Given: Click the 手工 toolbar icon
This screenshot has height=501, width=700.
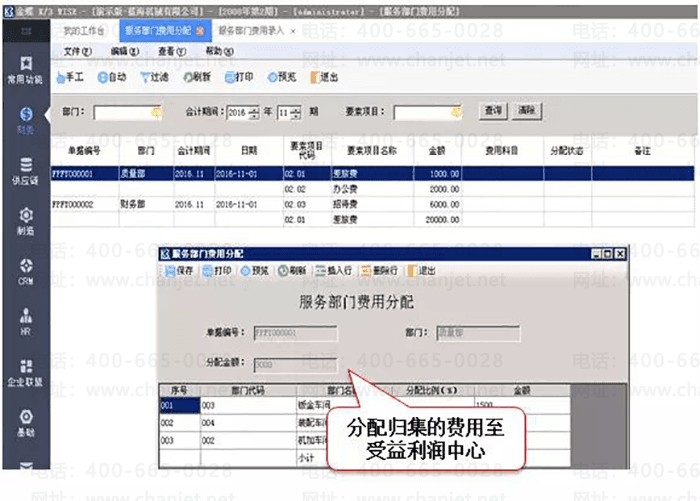Looking at the screenshot, I should [x=71, y=77].
